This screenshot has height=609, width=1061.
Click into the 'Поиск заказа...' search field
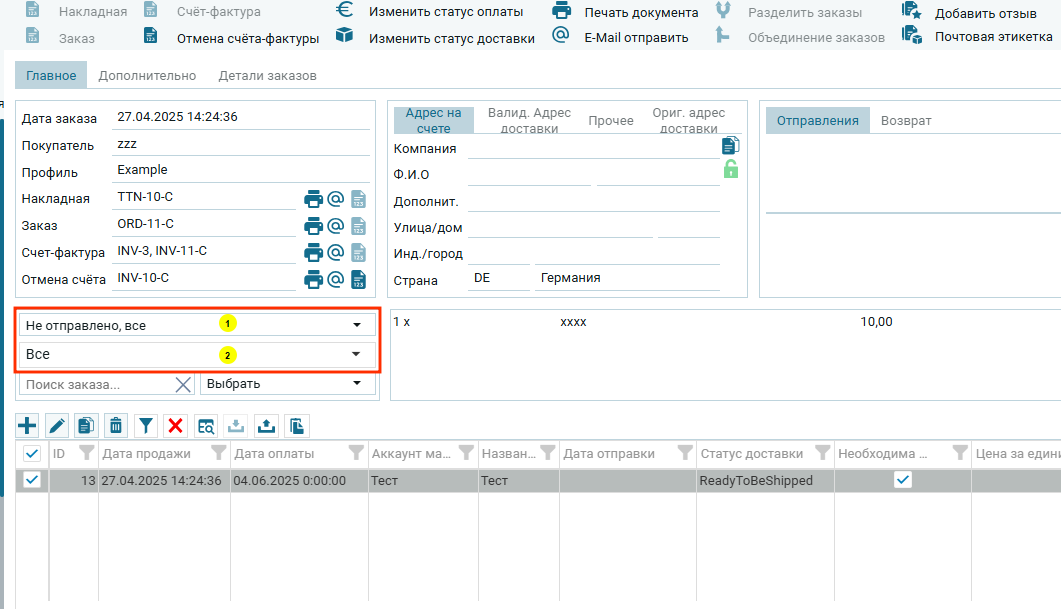tap(98, 384)
